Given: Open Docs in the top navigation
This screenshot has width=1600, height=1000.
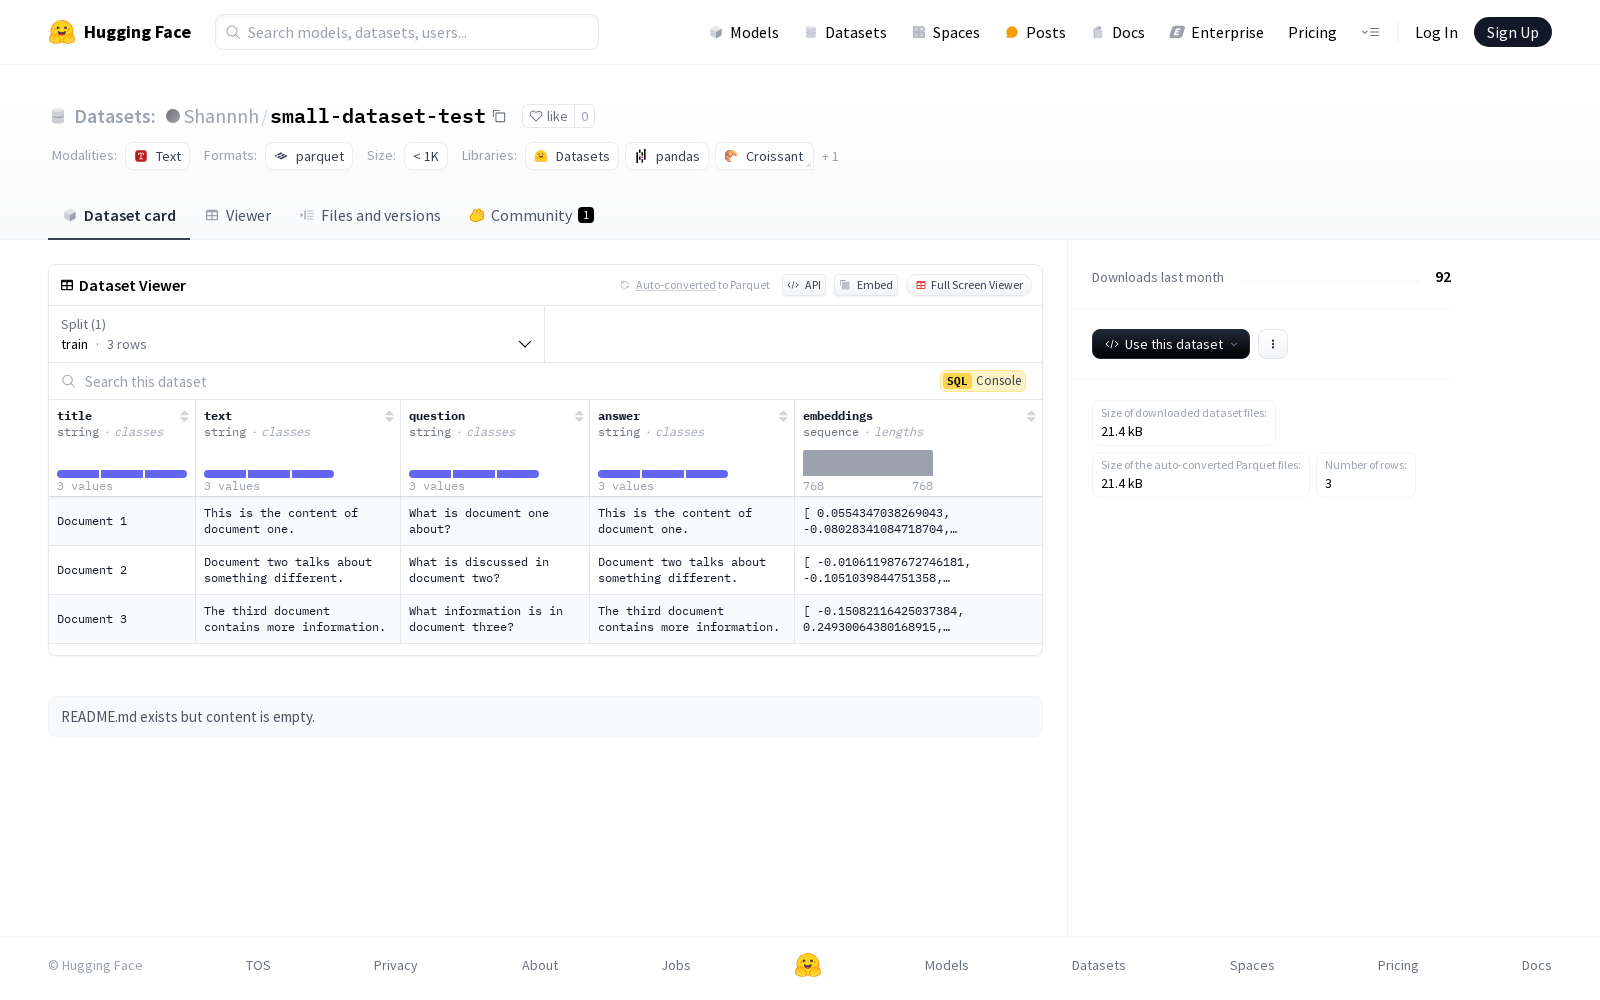Looking at the screenshot, I should [x=1117, y=32].
